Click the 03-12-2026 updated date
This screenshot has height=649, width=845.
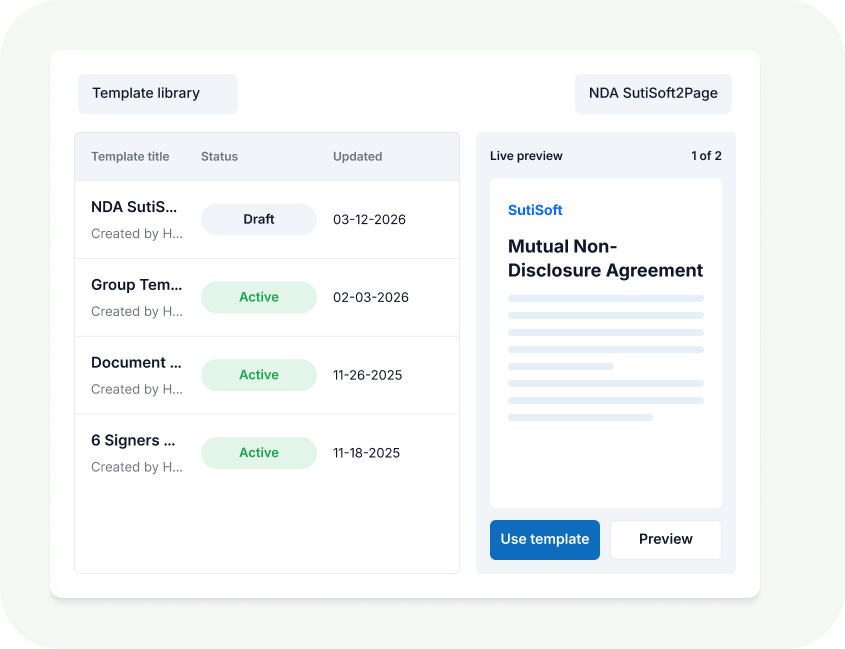pyautogui.click(x=369, y=219)
